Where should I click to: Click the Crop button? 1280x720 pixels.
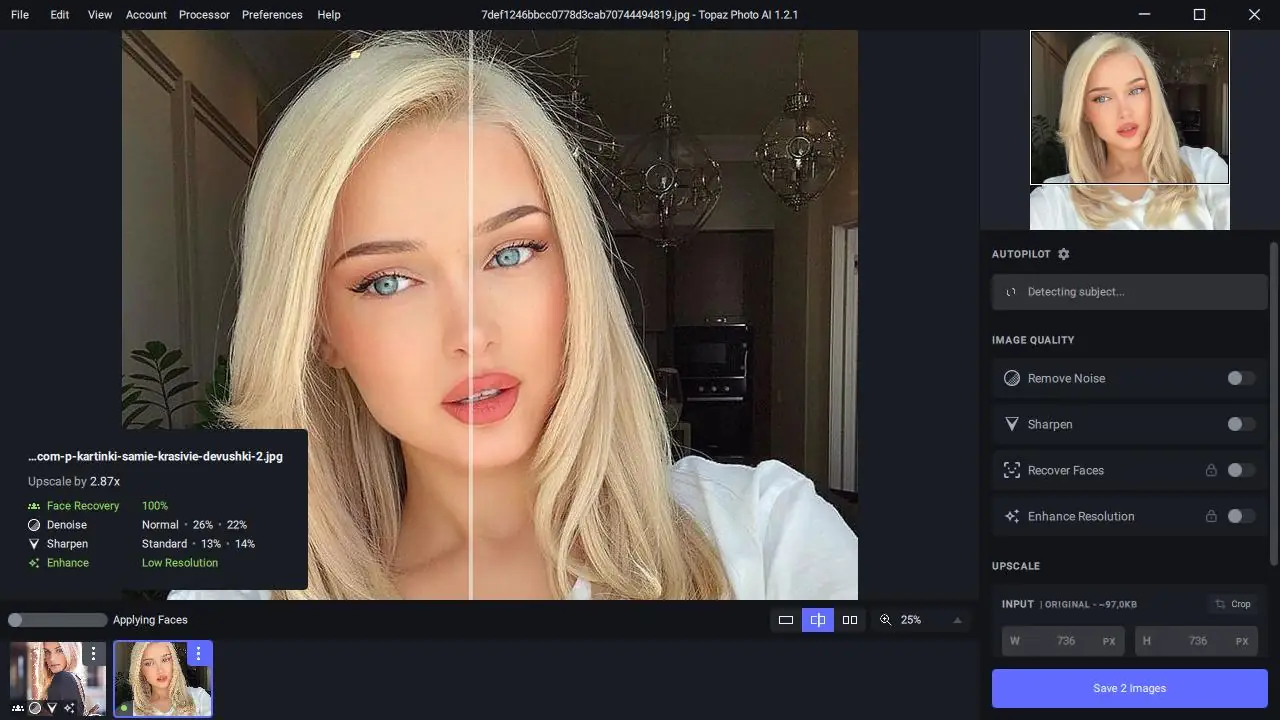pos(1232,604)
